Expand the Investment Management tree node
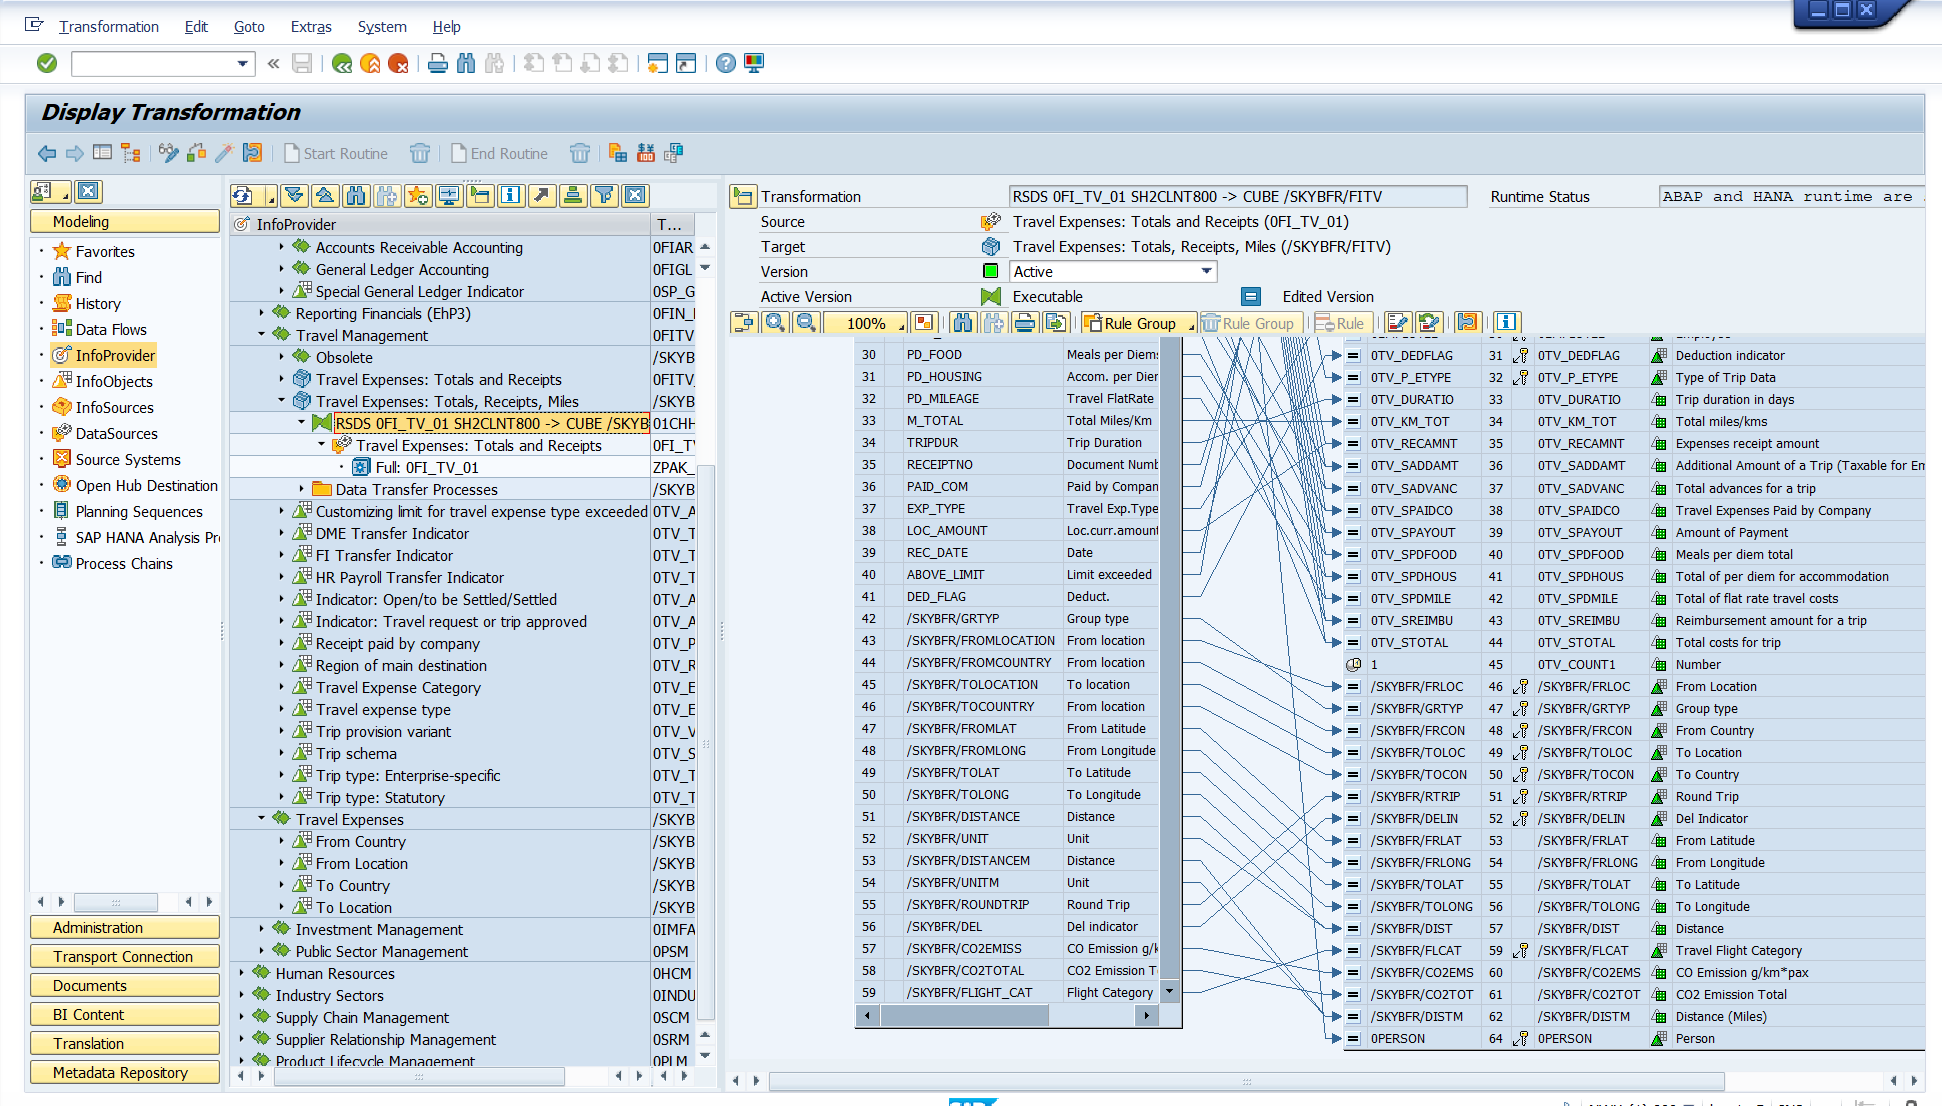Viewport: 1942px width, 1106px height. [x=262, y=929]
